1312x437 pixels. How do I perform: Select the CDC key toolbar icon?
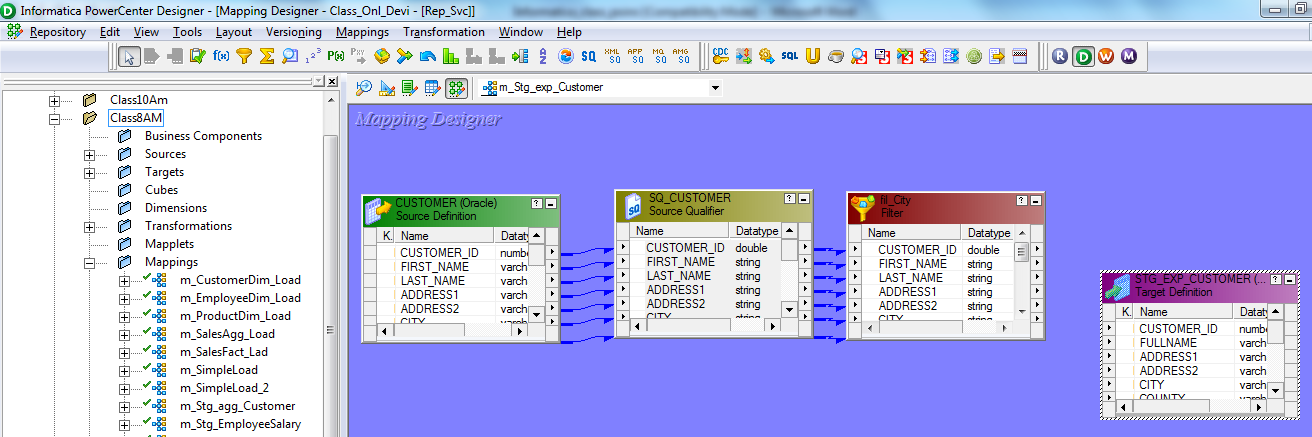pyautogui.click(x=721, y=56)
